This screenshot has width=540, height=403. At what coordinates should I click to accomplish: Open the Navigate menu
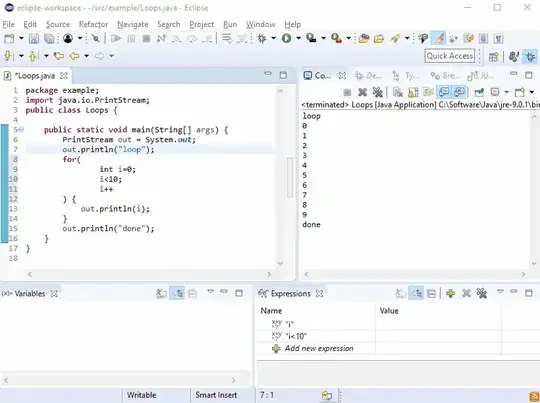133,24
